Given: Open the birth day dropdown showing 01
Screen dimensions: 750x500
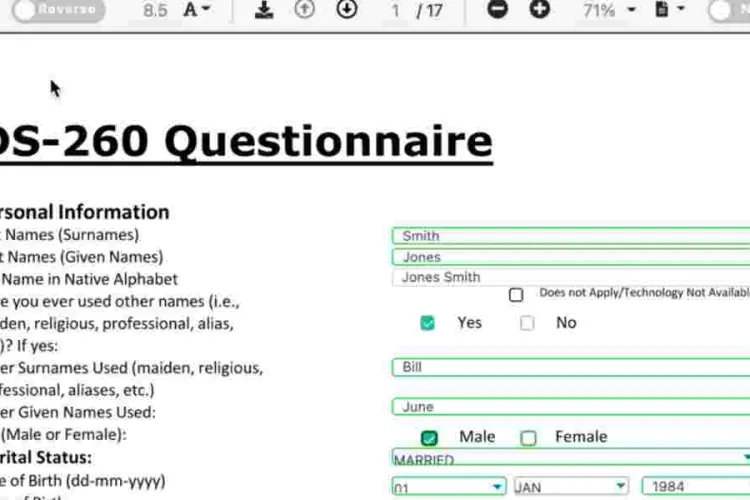Looking at the screenshot, I should [449, 487].
